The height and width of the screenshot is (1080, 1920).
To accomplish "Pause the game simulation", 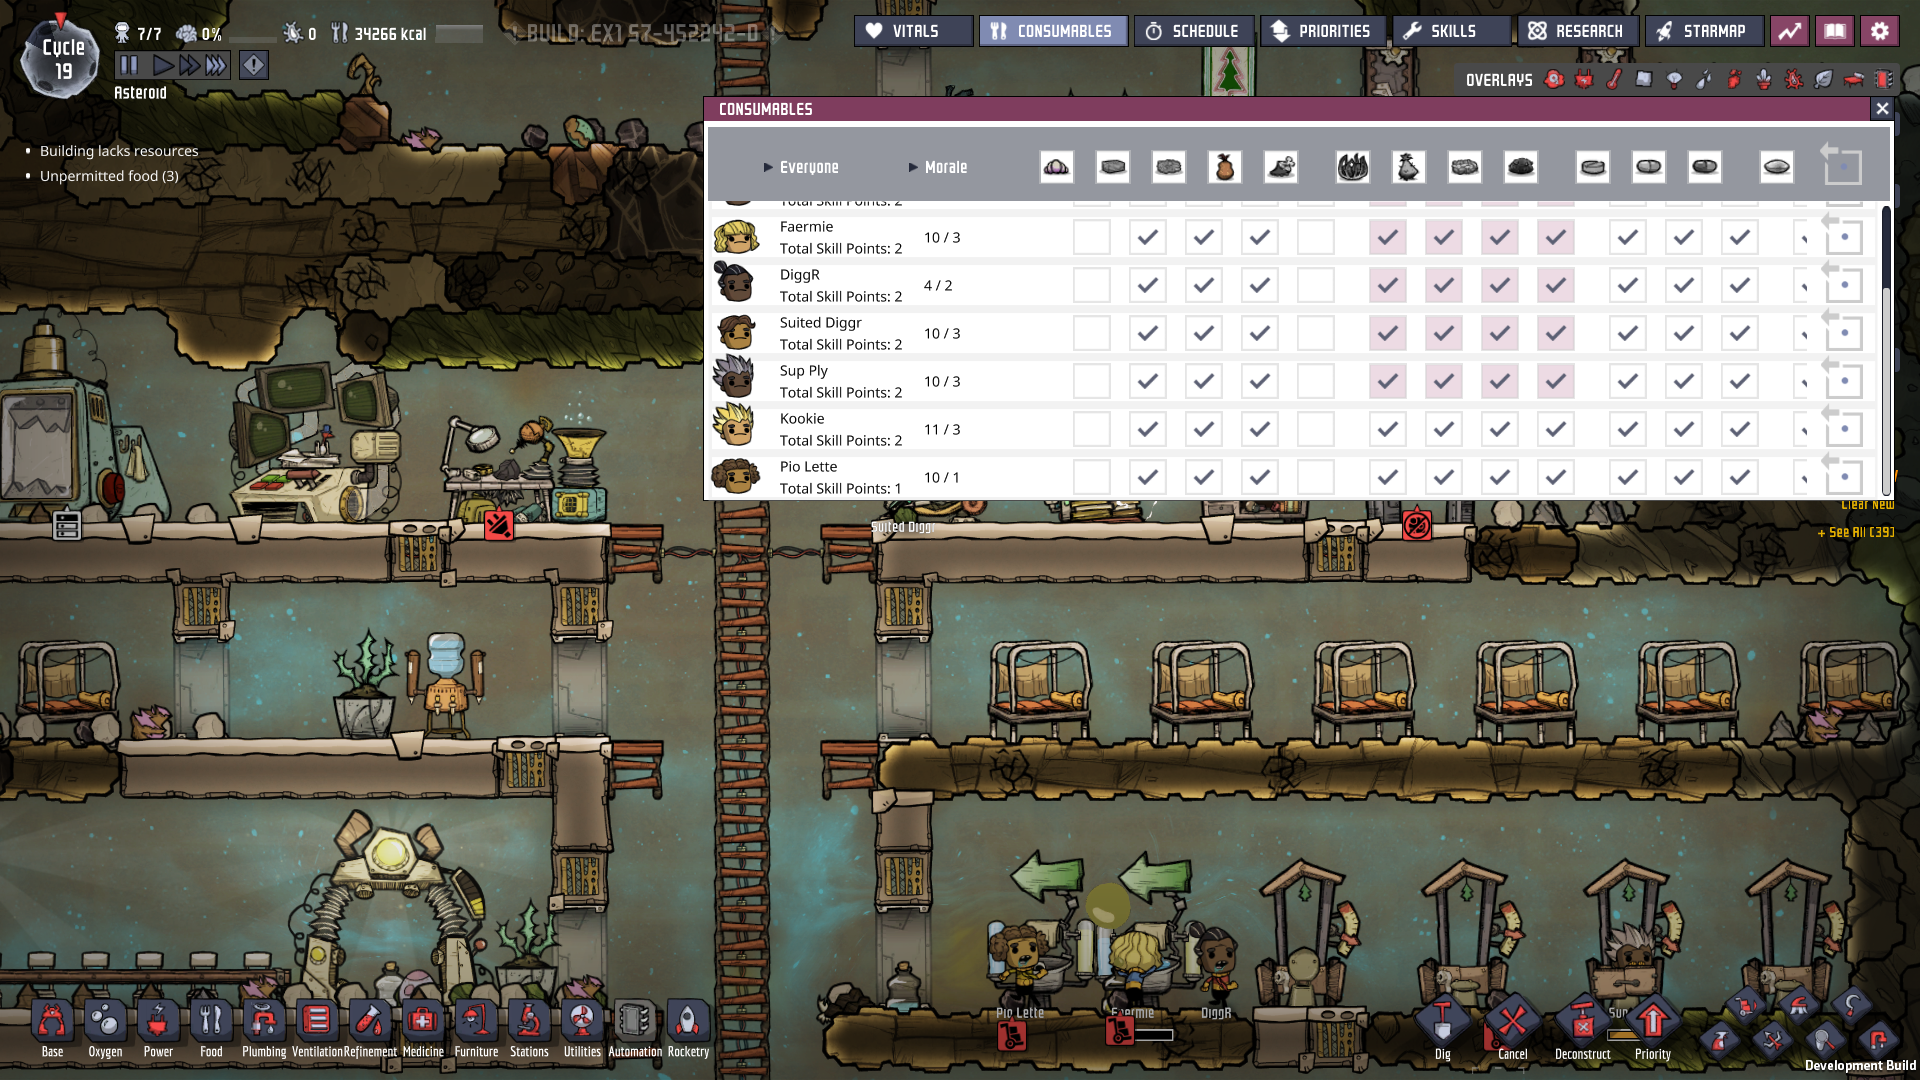I will click(x=129, y=66).
